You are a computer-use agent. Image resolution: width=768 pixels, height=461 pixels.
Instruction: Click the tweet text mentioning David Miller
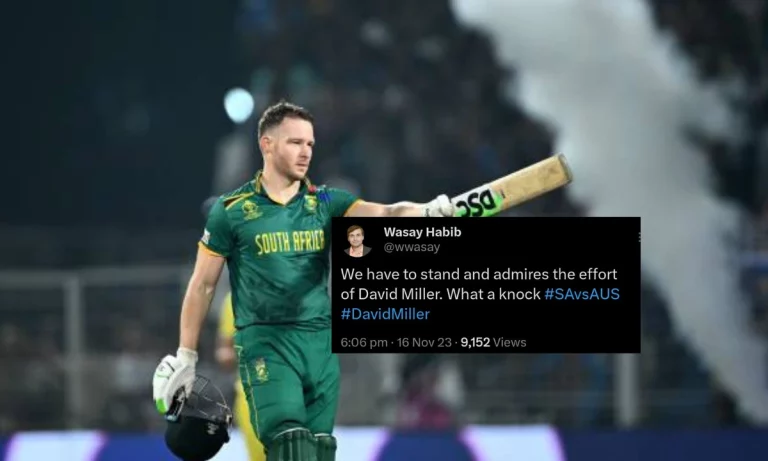480,293
